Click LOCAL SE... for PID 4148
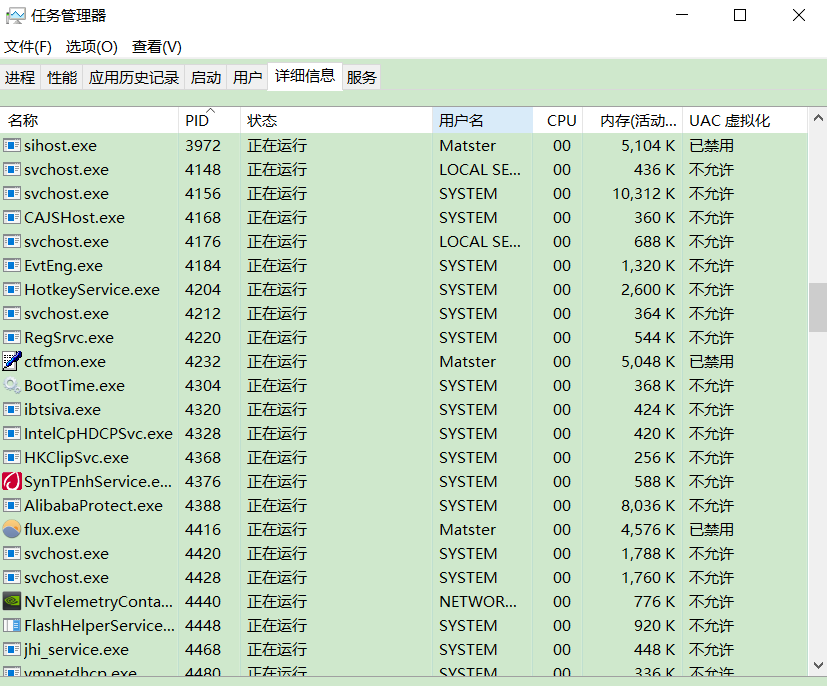The width and height of the screenshot is (827, 686). (480, 170)
